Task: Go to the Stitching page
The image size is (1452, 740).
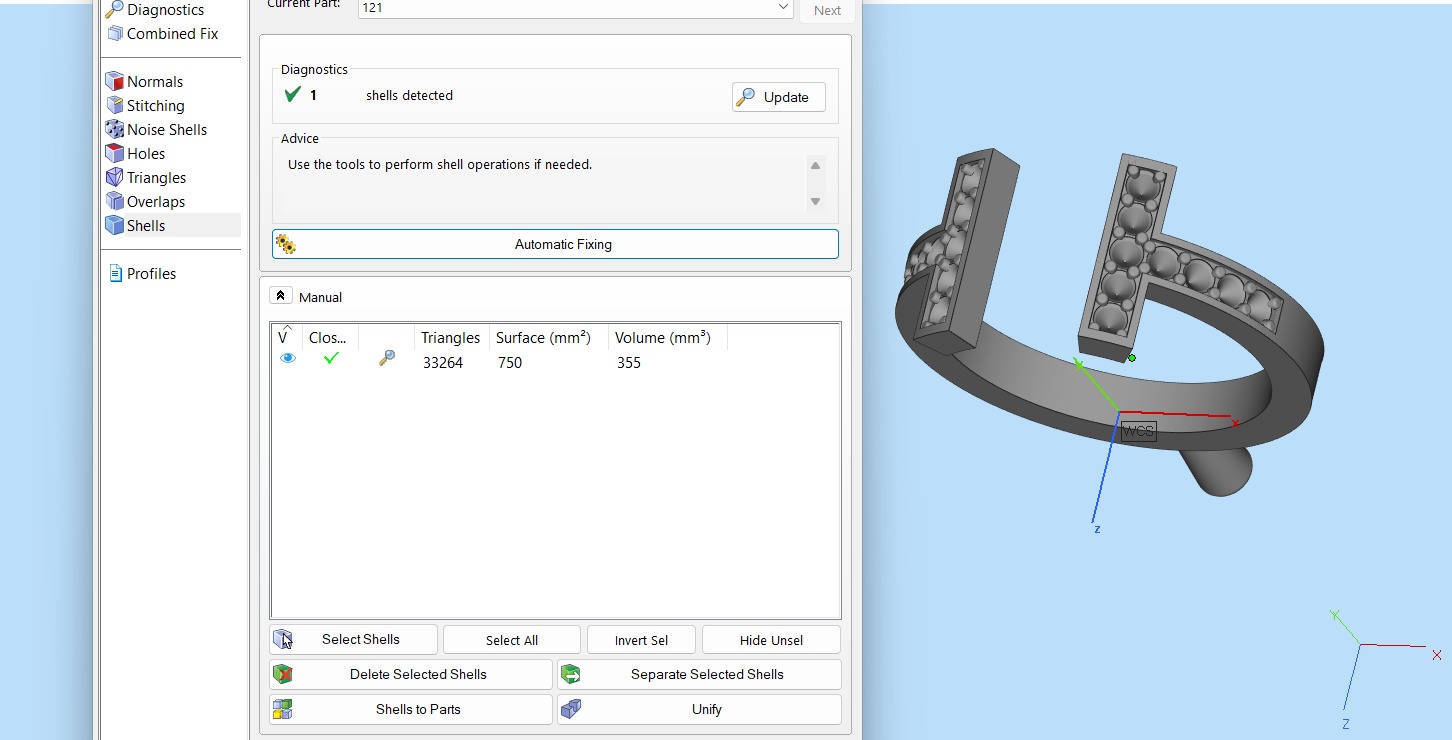Action: [x=155, y=106]
